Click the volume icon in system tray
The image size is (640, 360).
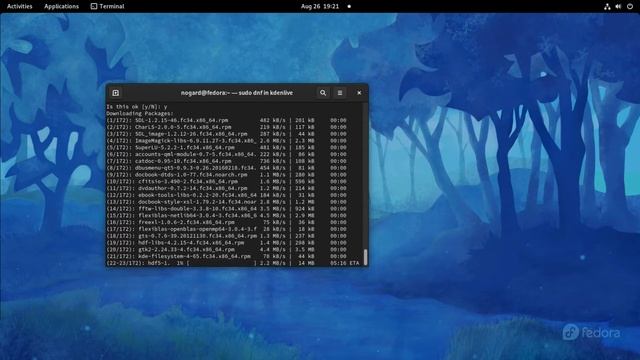point(618,6)
